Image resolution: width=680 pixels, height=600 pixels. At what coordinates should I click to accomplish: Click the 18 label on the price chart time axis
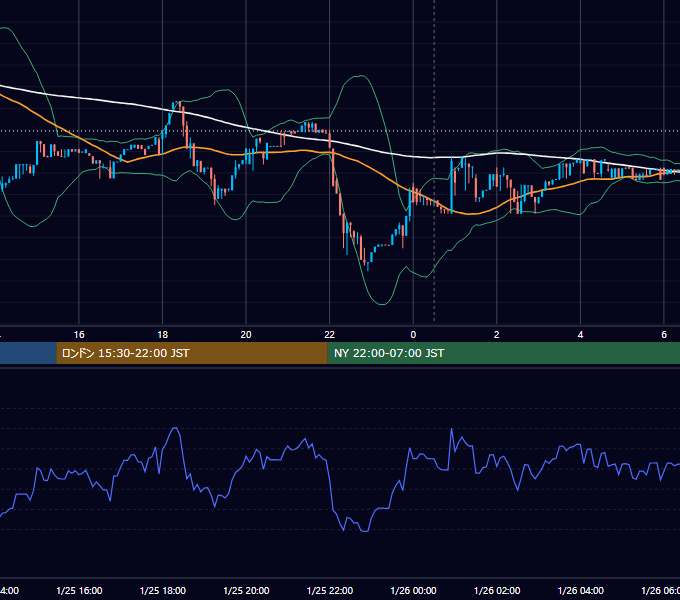coord(163,335)
